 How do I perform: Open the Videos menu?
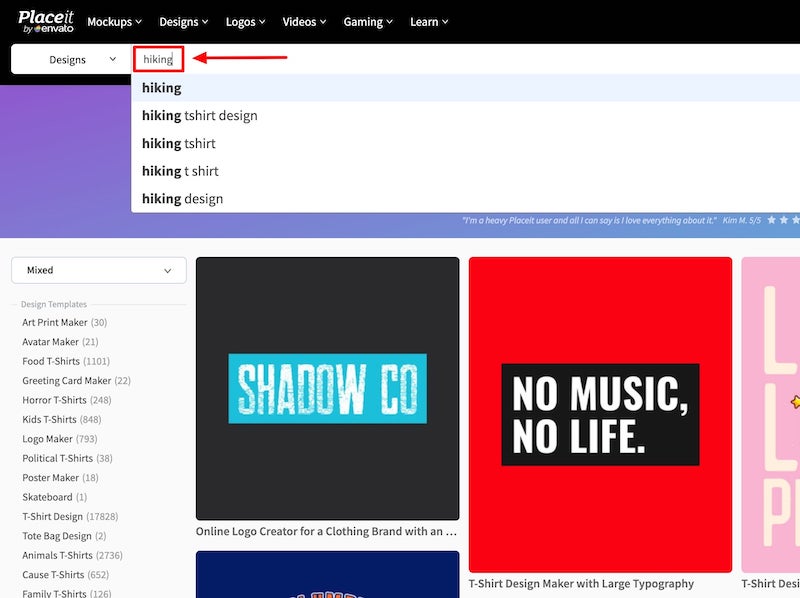coord(305,22)
